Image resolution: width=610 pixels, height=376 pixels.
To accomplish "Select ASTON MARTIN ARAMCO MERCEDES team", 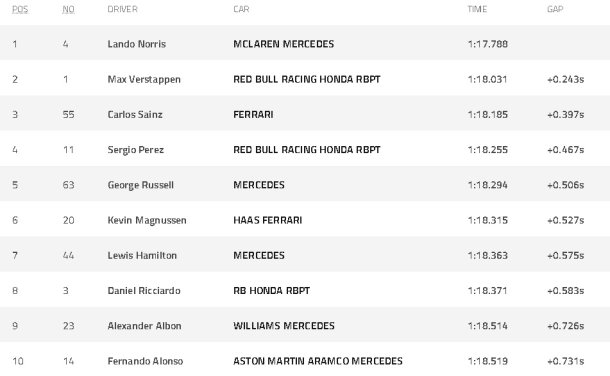I will click(x=318, y=361).
